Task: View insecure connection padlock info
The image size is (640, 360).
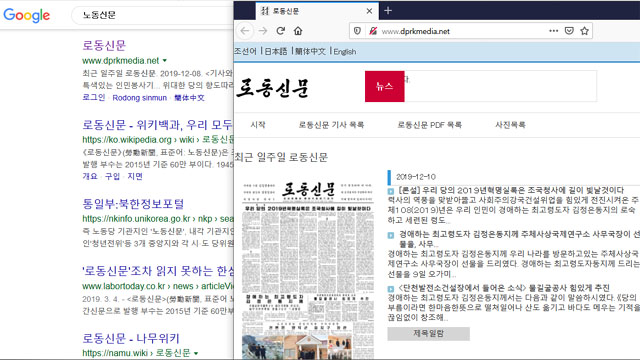Action: (x=373, y=31)
